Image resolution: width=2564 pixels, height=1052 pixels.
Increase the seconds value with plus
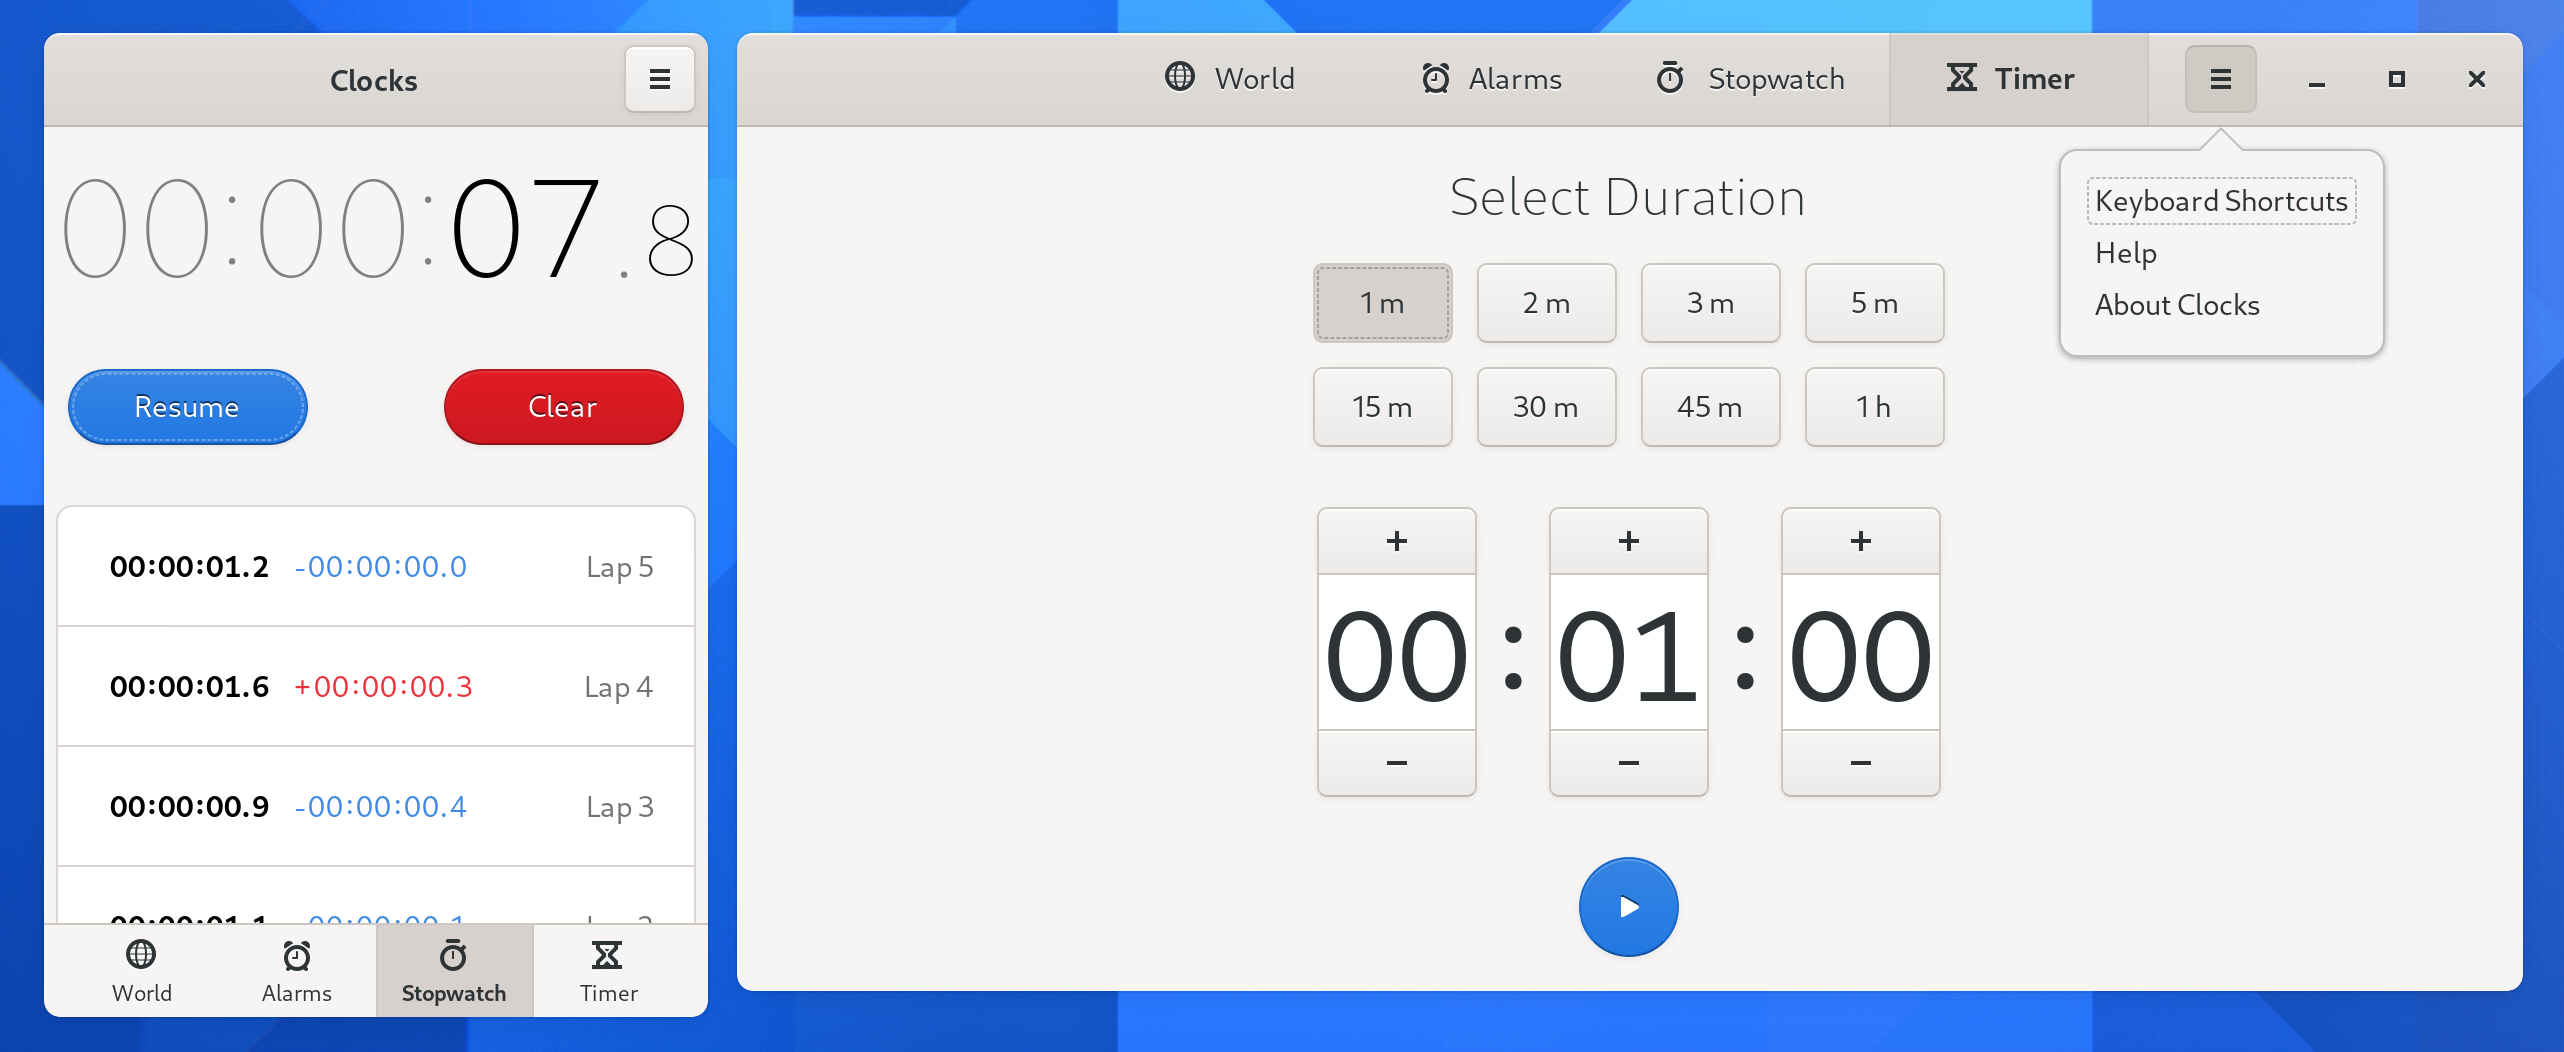[1860, 541]
